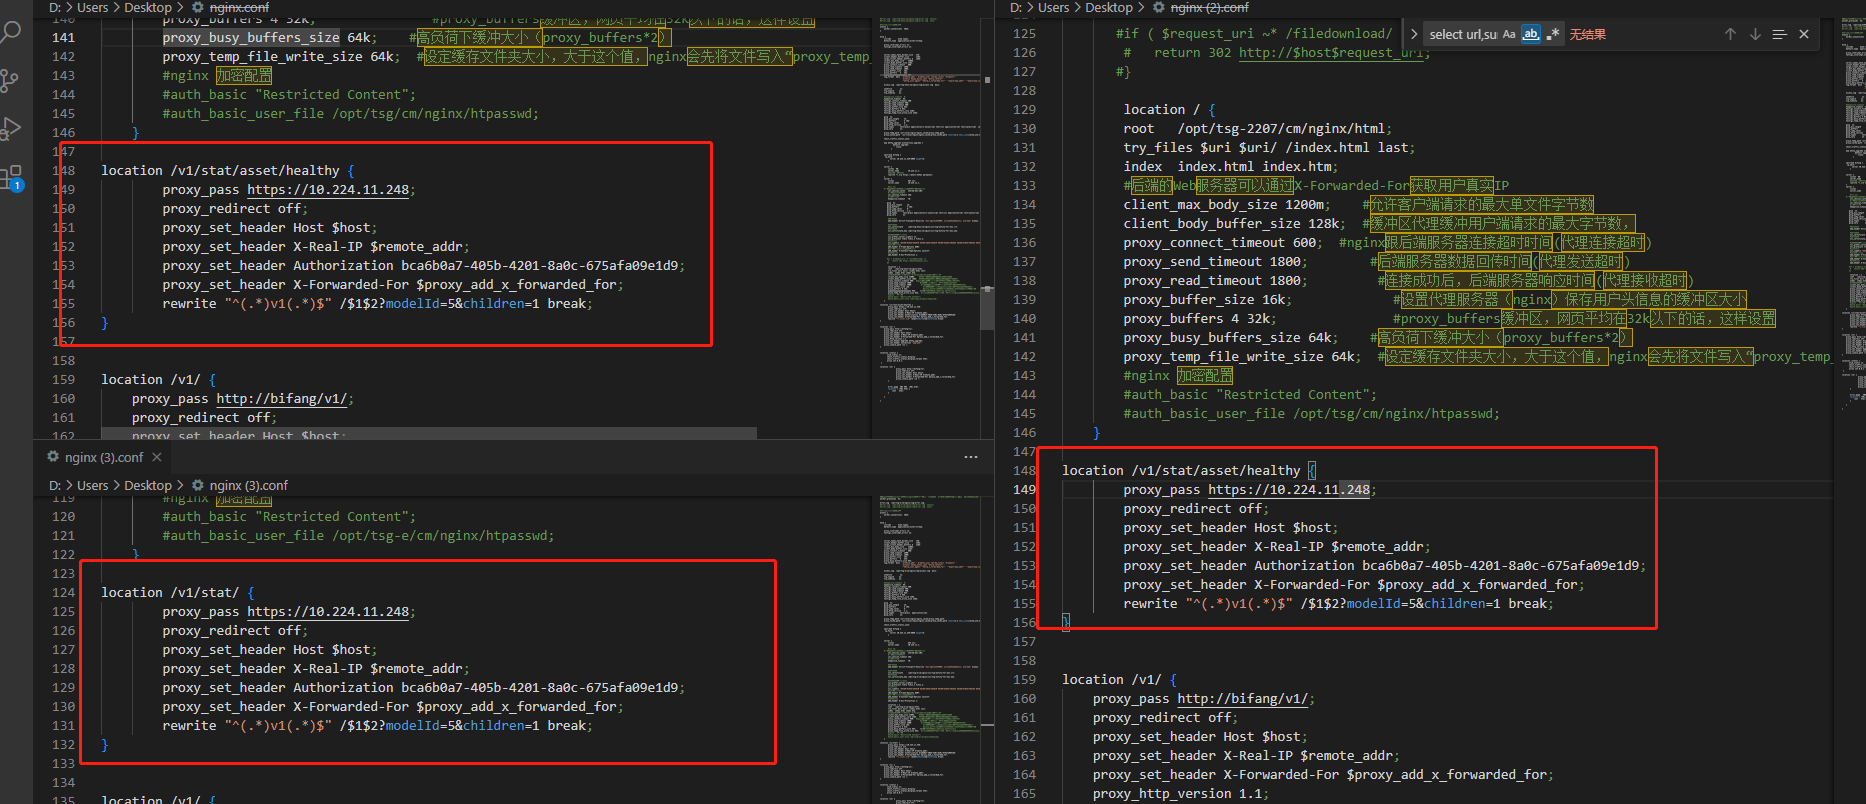
Task: Open the Search view in activity bar
Action: [x=11, y=32]
